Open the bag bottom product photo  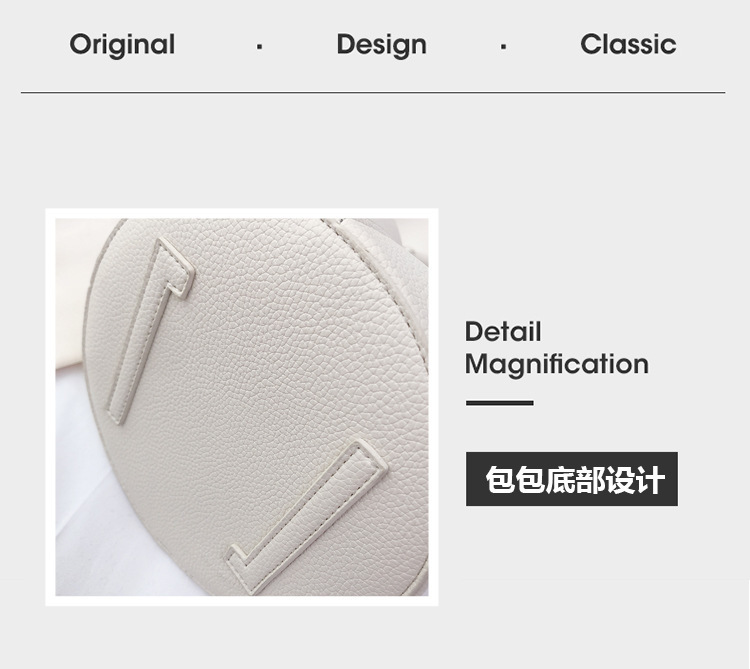point(242,407)
